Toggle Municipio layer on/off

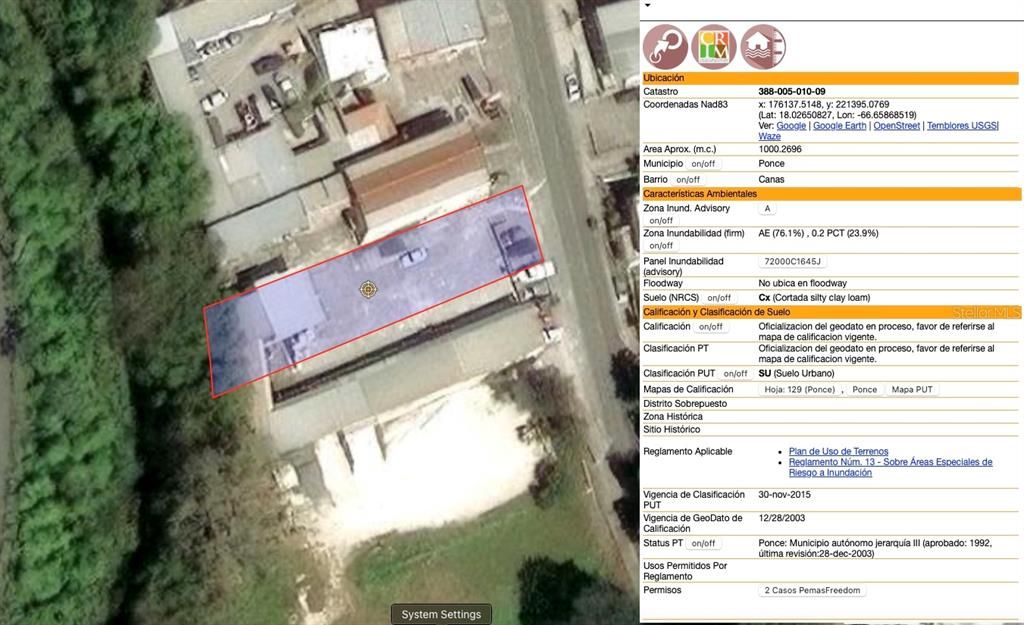(703, 164)
